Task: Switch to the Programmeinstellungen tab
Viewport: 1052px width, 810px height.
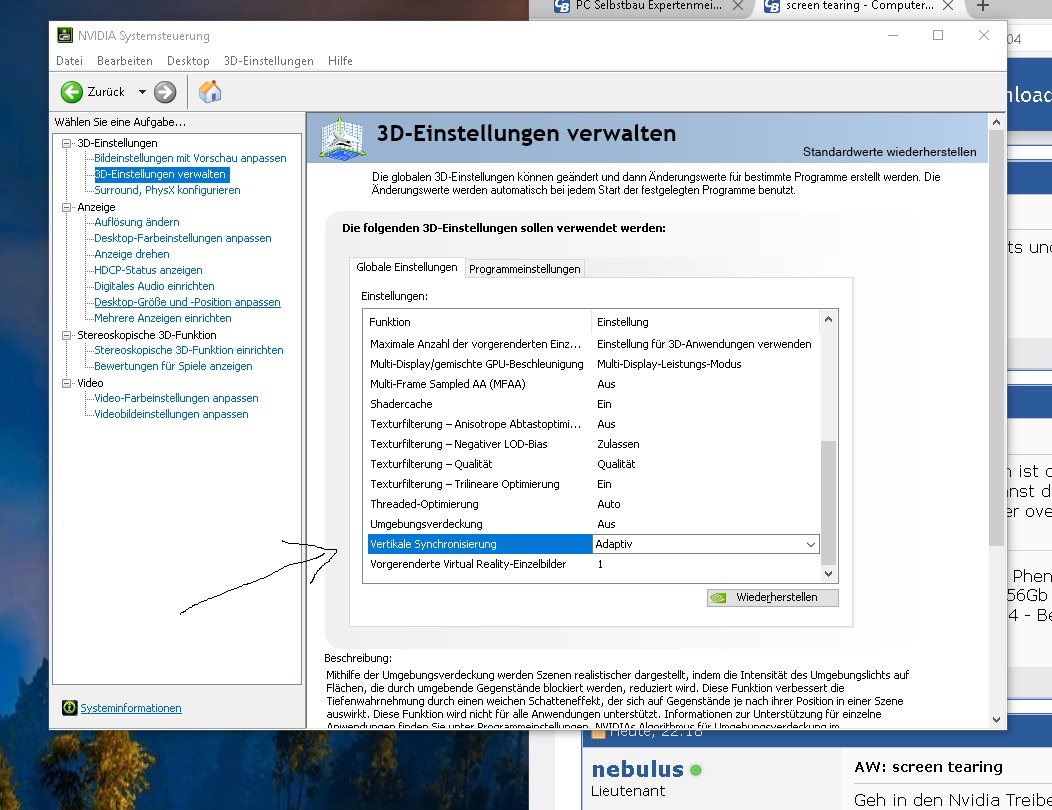Action: [x=525, y=269]
